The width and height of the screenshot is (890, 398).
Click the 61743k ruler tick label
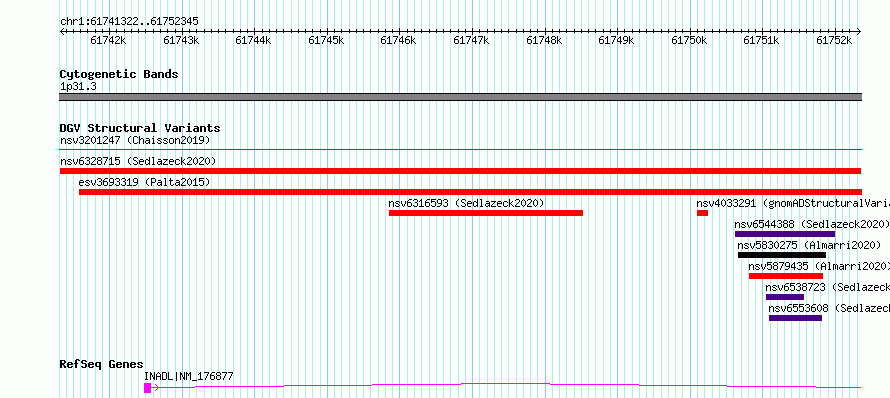coord(181,41)
